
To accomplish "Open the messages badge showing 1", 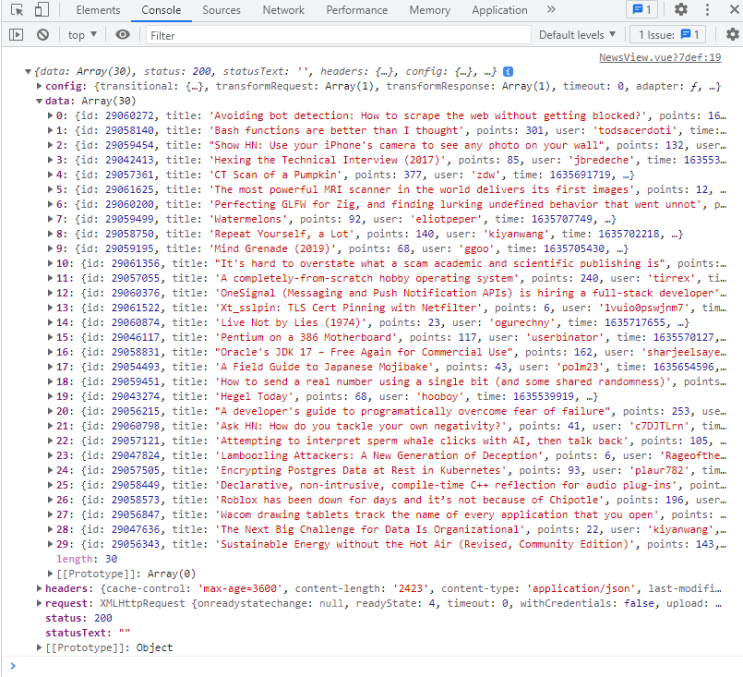I will point(642,9).
